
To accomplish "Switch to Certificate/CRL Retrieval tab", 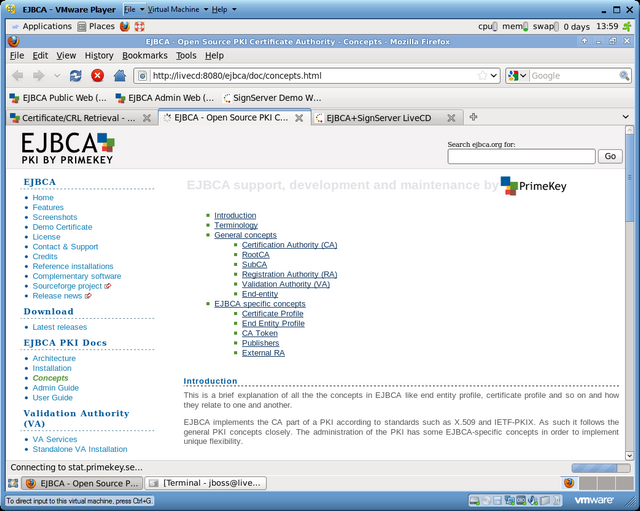I will point(79,118).
